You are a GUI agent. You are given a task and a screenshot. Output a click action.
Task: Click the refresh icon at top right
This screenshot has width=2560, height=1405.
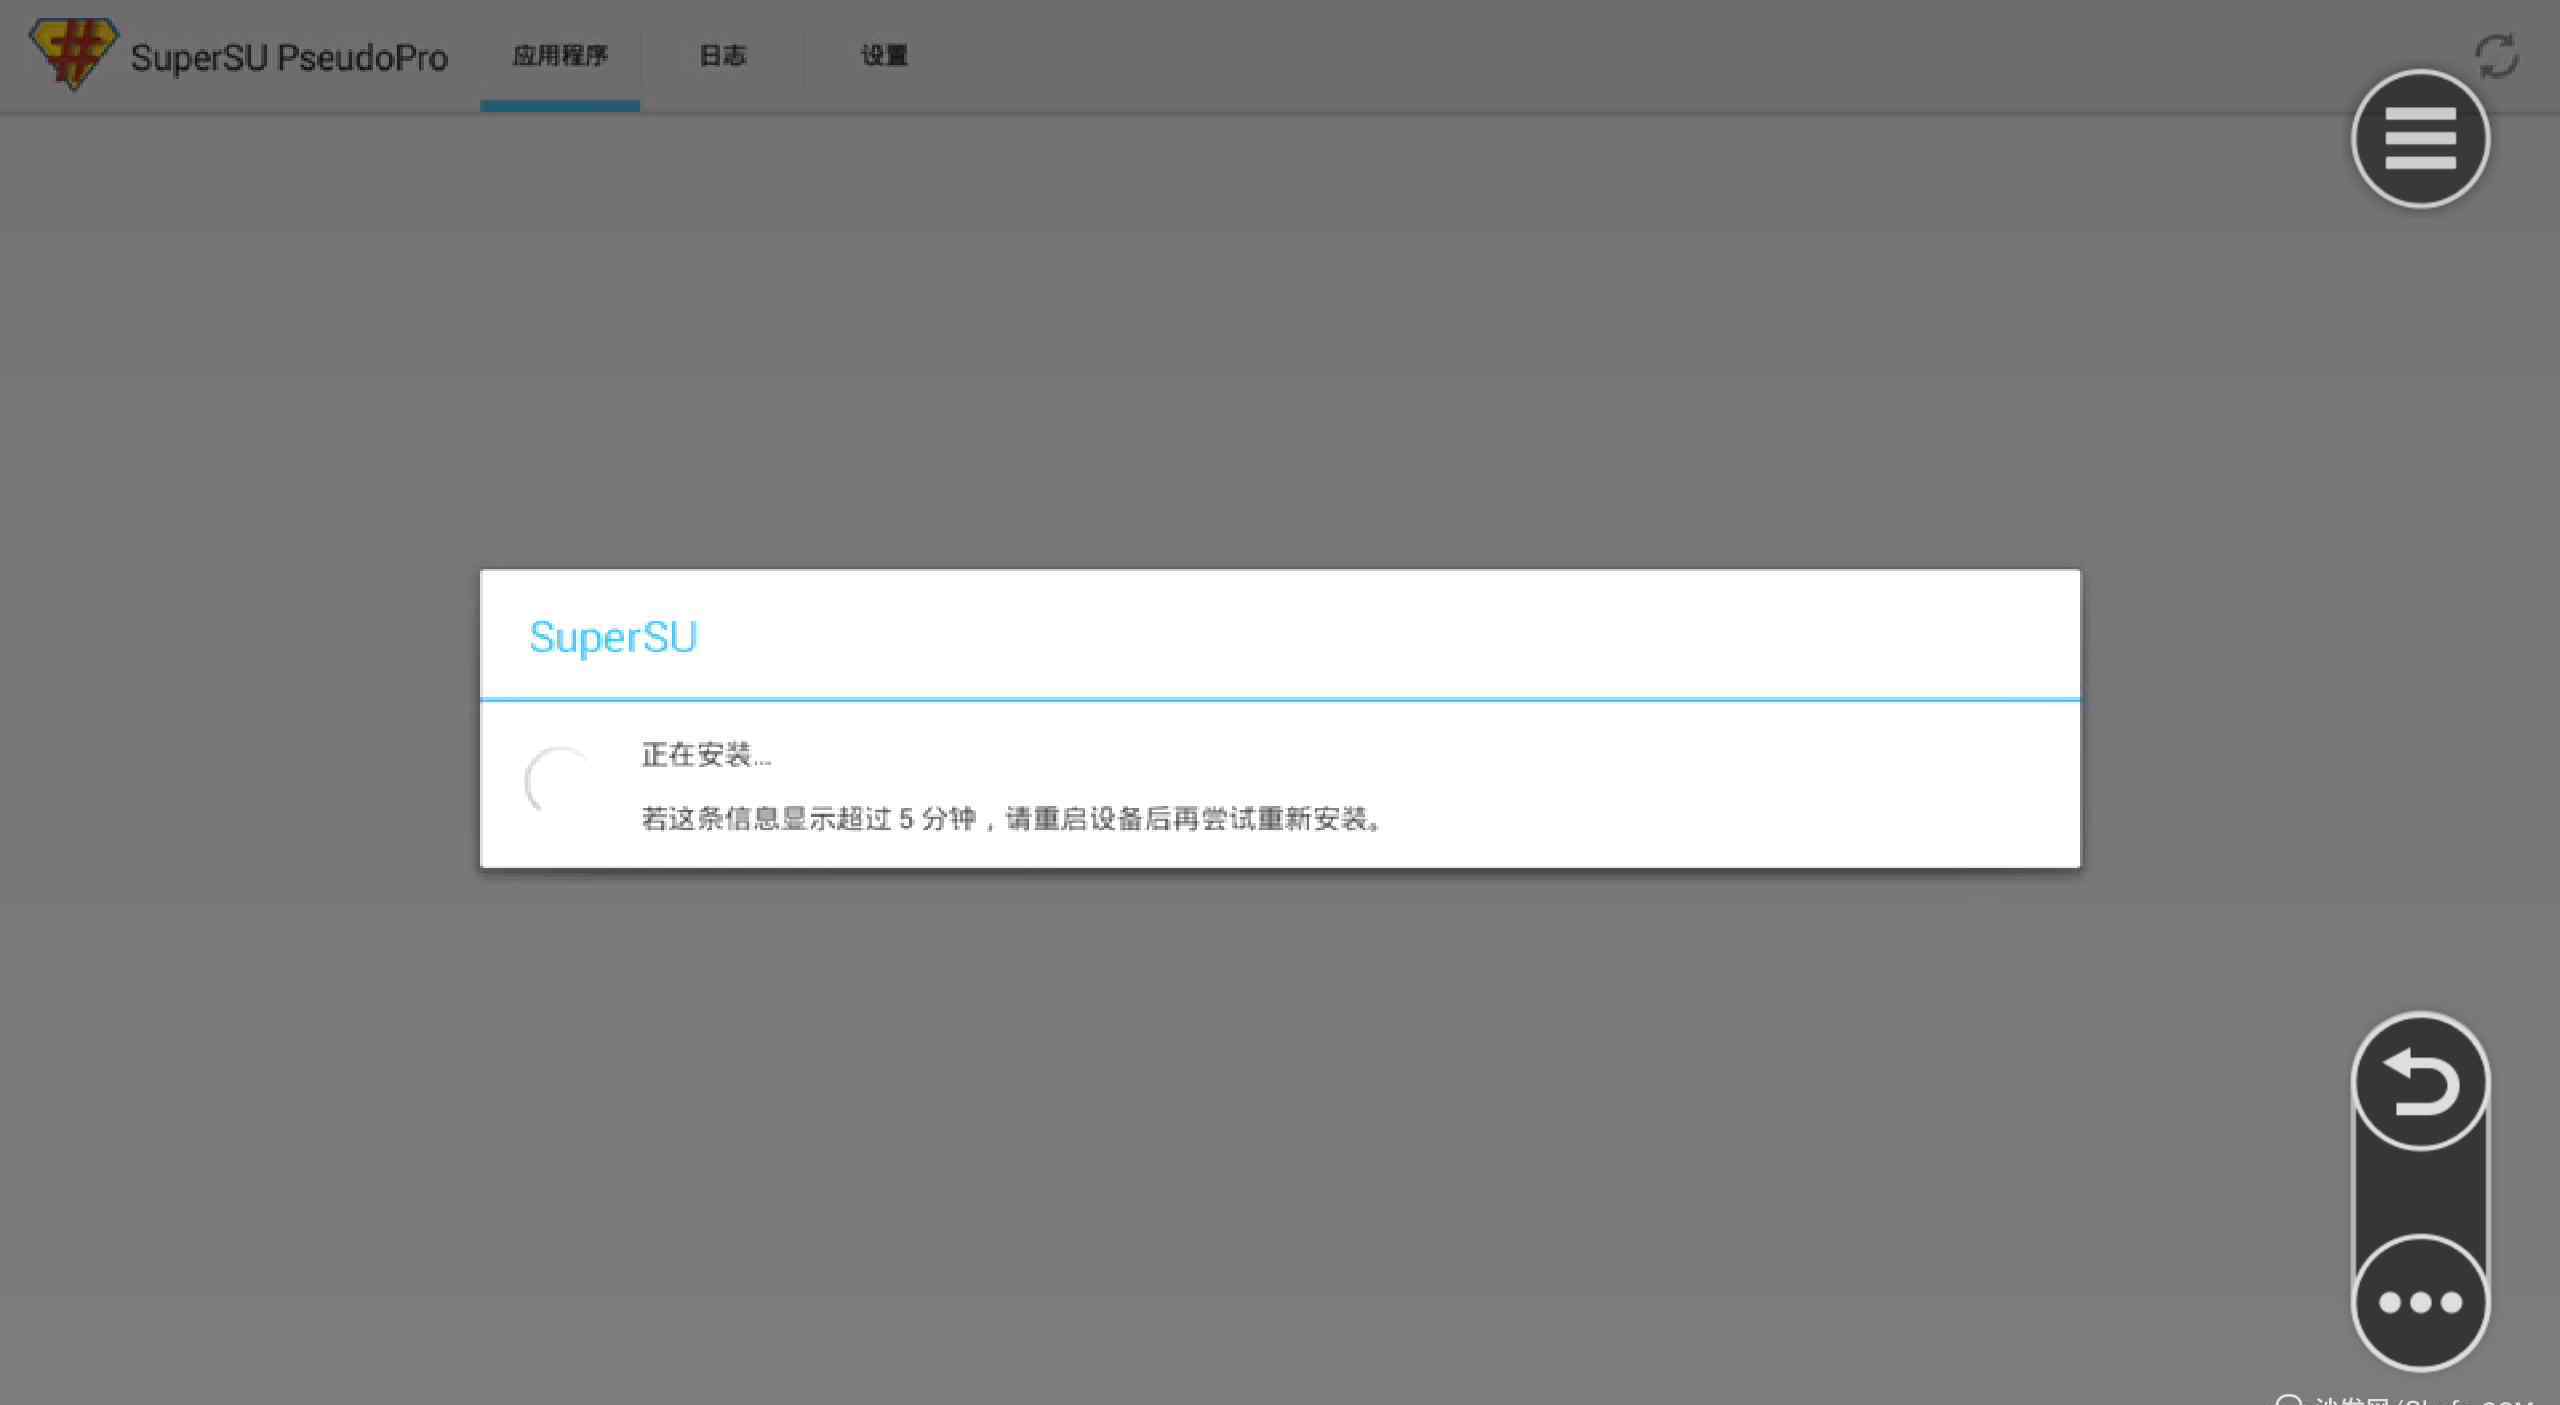(x=2497, y=56)
